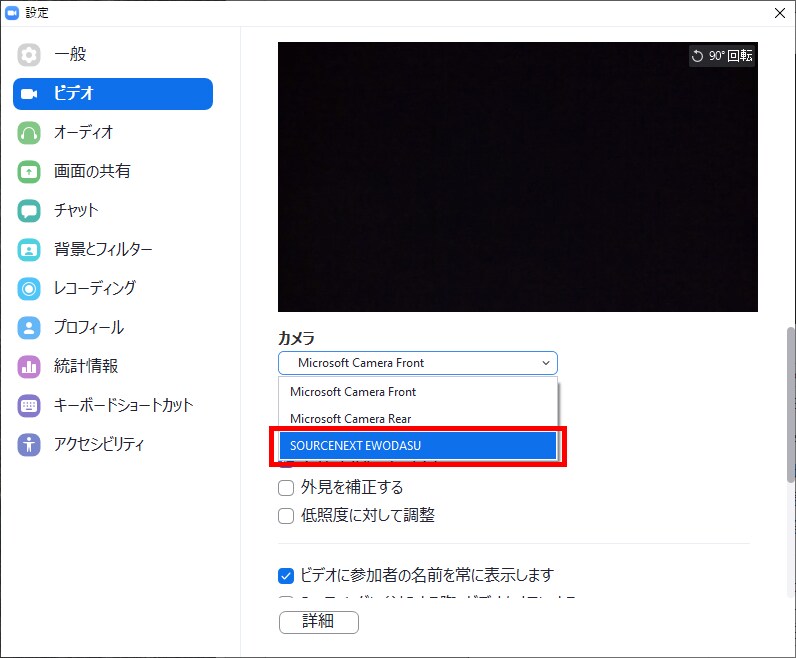Uncheck ビデオに参加者の名前を常に表示します
Image resolution: width=796 pixels, height=658 pixels.
(286, 576)
